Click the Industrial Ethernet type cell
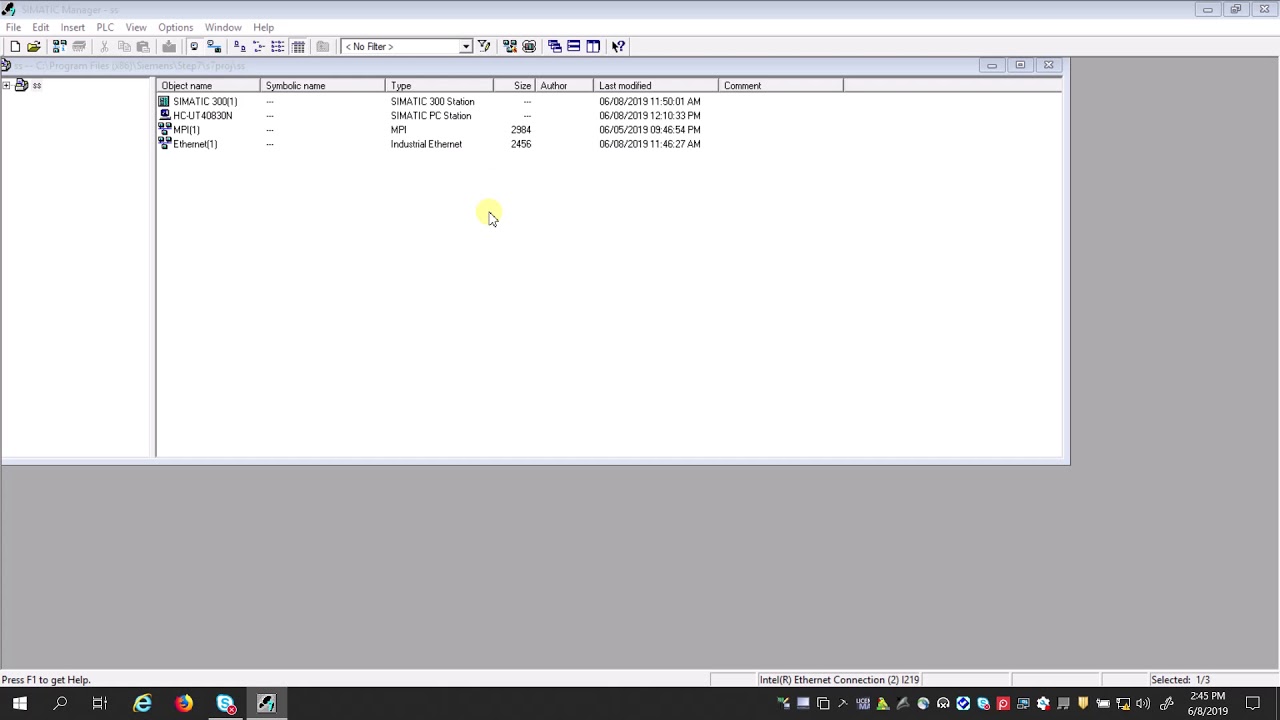The image size is (1280, 720). [426, 144]
